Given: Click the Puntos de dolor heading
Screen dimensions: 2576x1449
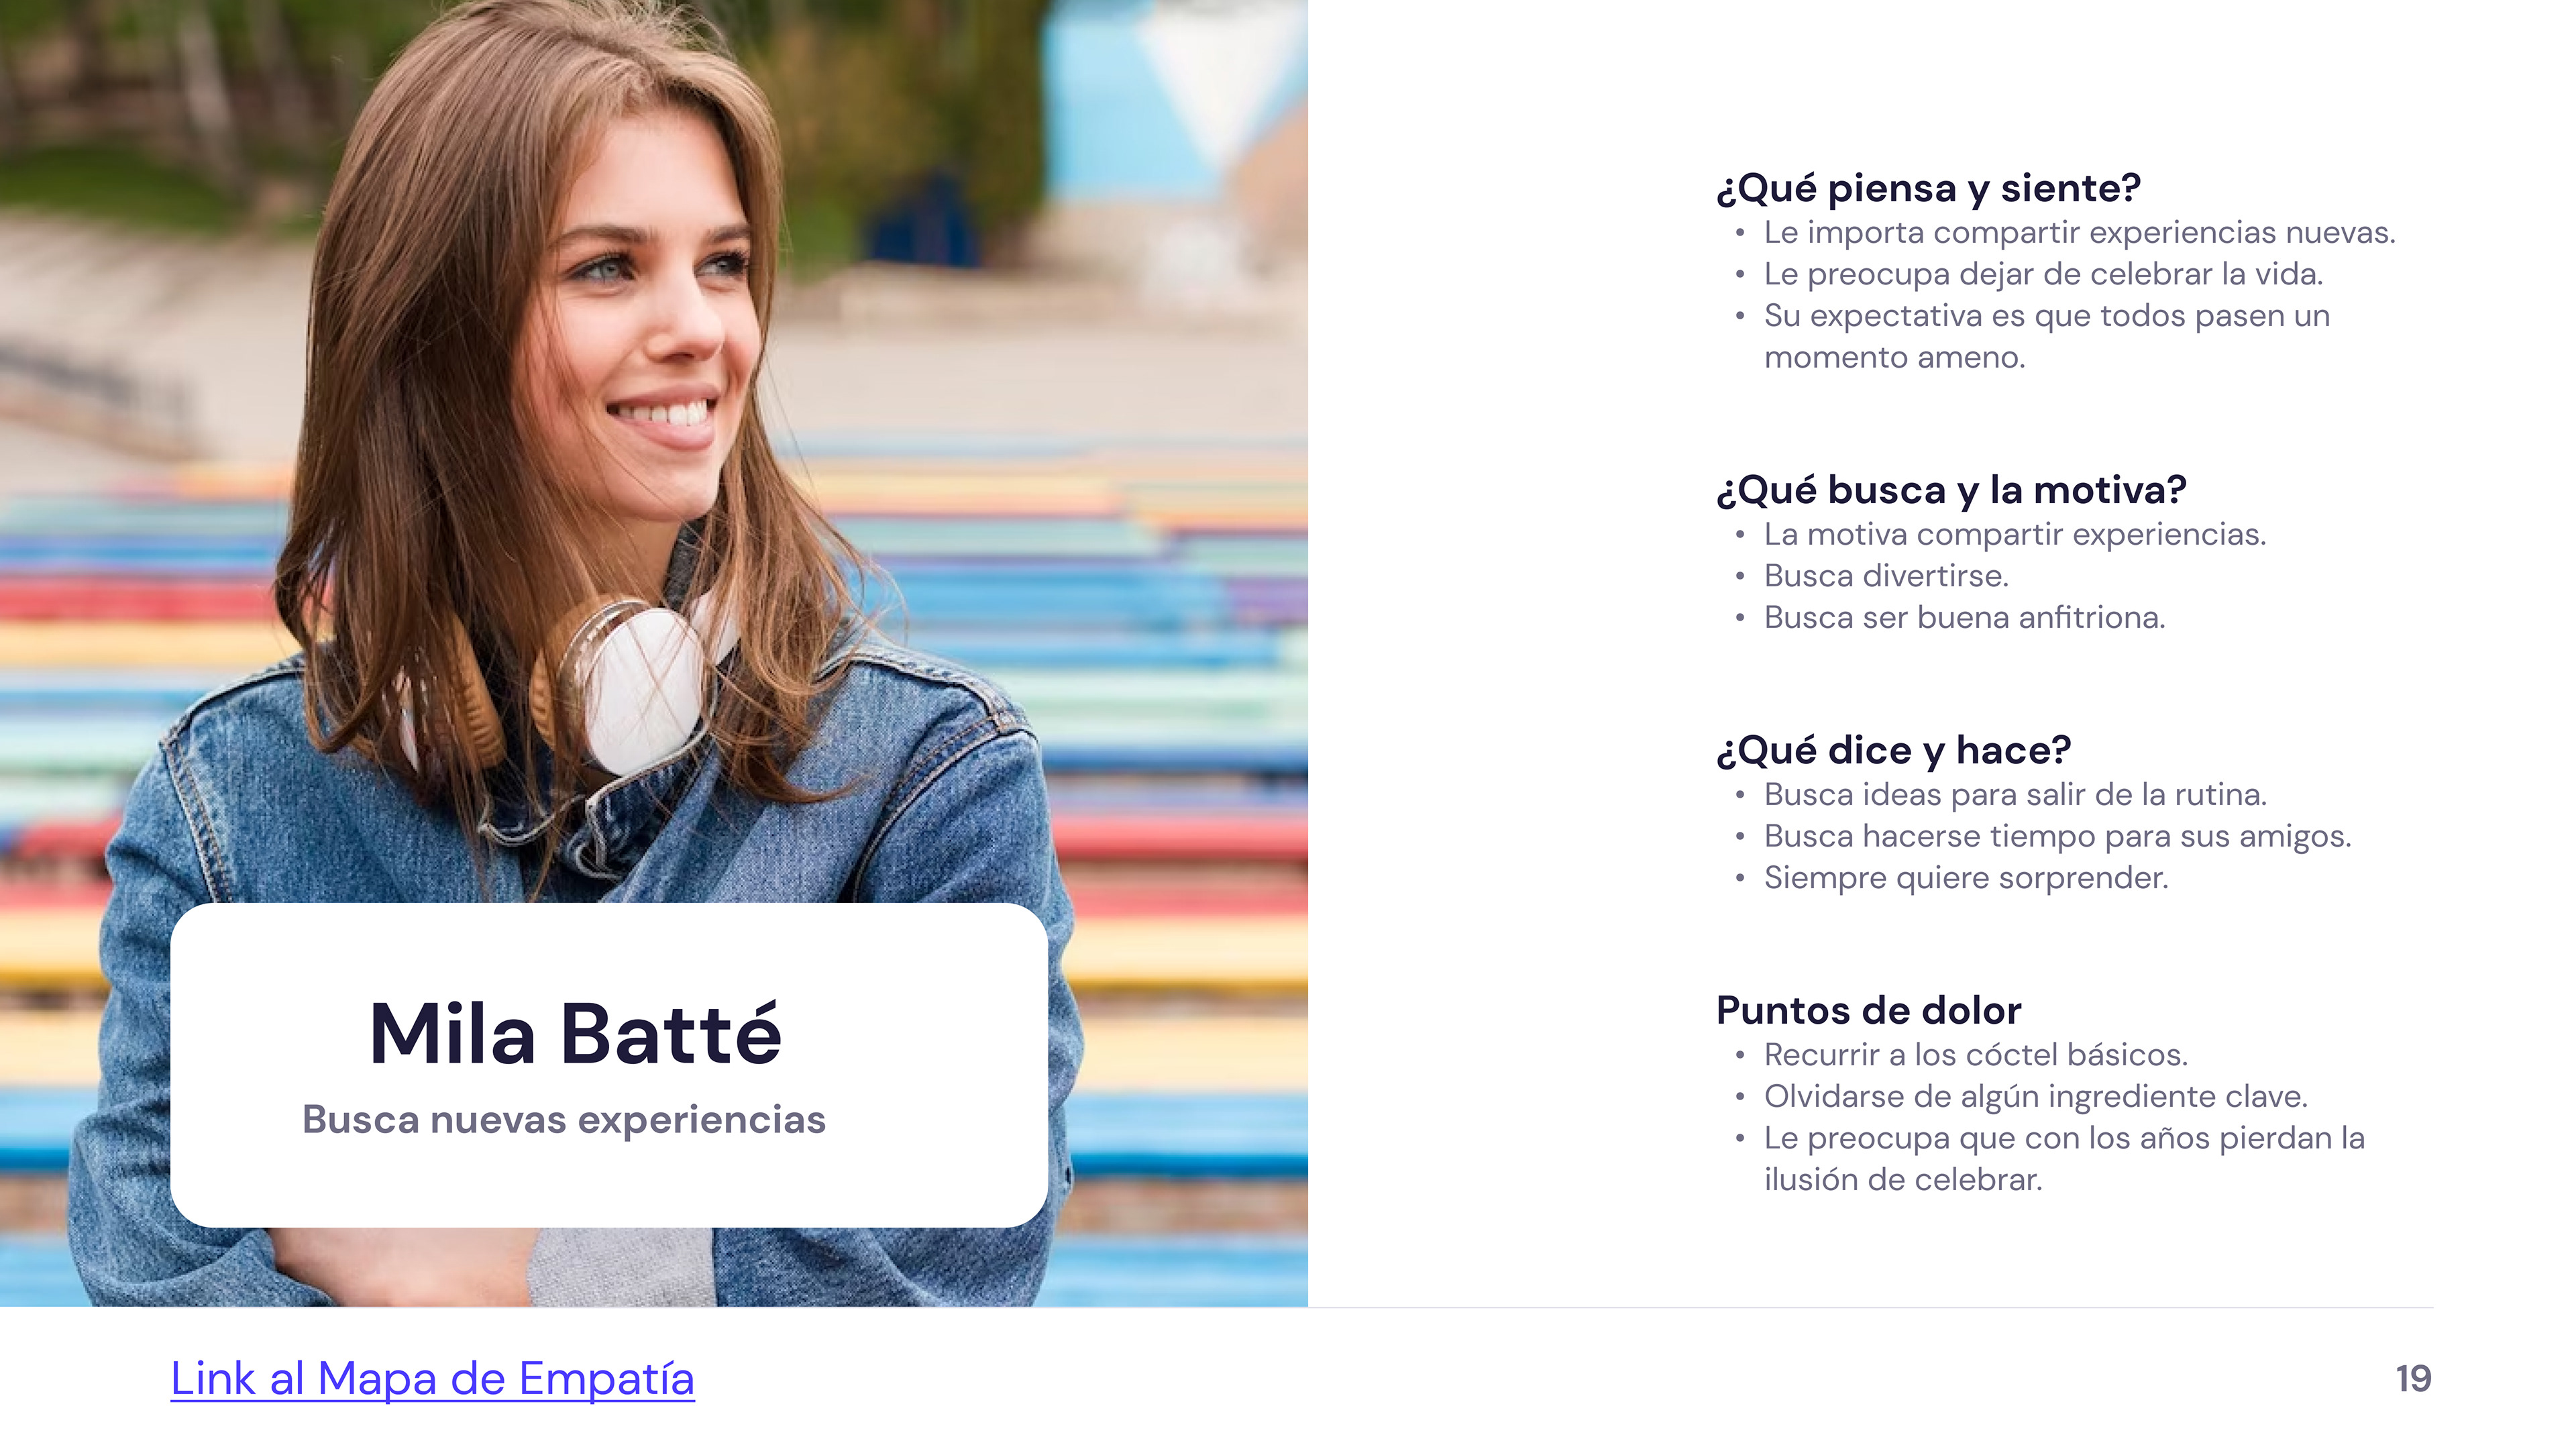Looking at the screenshot, I should pyautogui.click(x=1868, y=1010).
